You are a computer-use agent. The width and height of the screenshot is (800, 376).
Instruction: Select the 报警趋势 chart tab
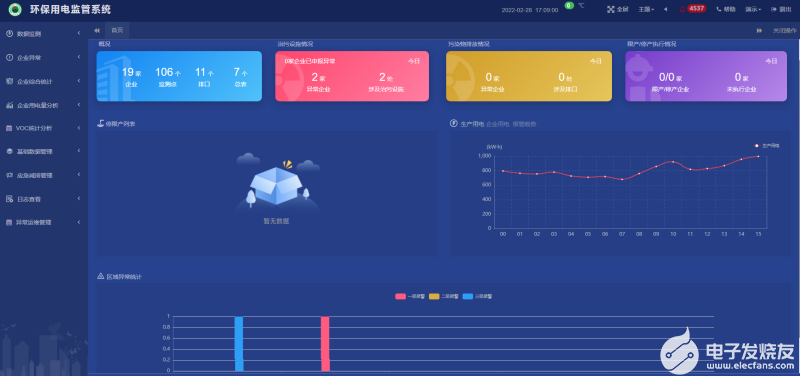click(524, 124)
